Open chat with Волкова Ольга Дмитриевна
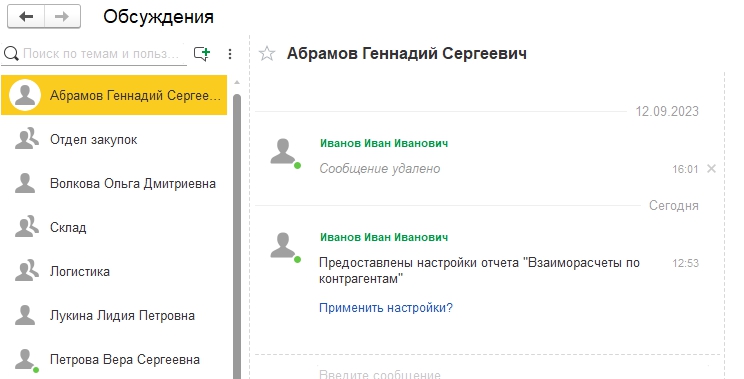This screenshot has width=744, height=379. pyautogui.click(x=114, y=184)
